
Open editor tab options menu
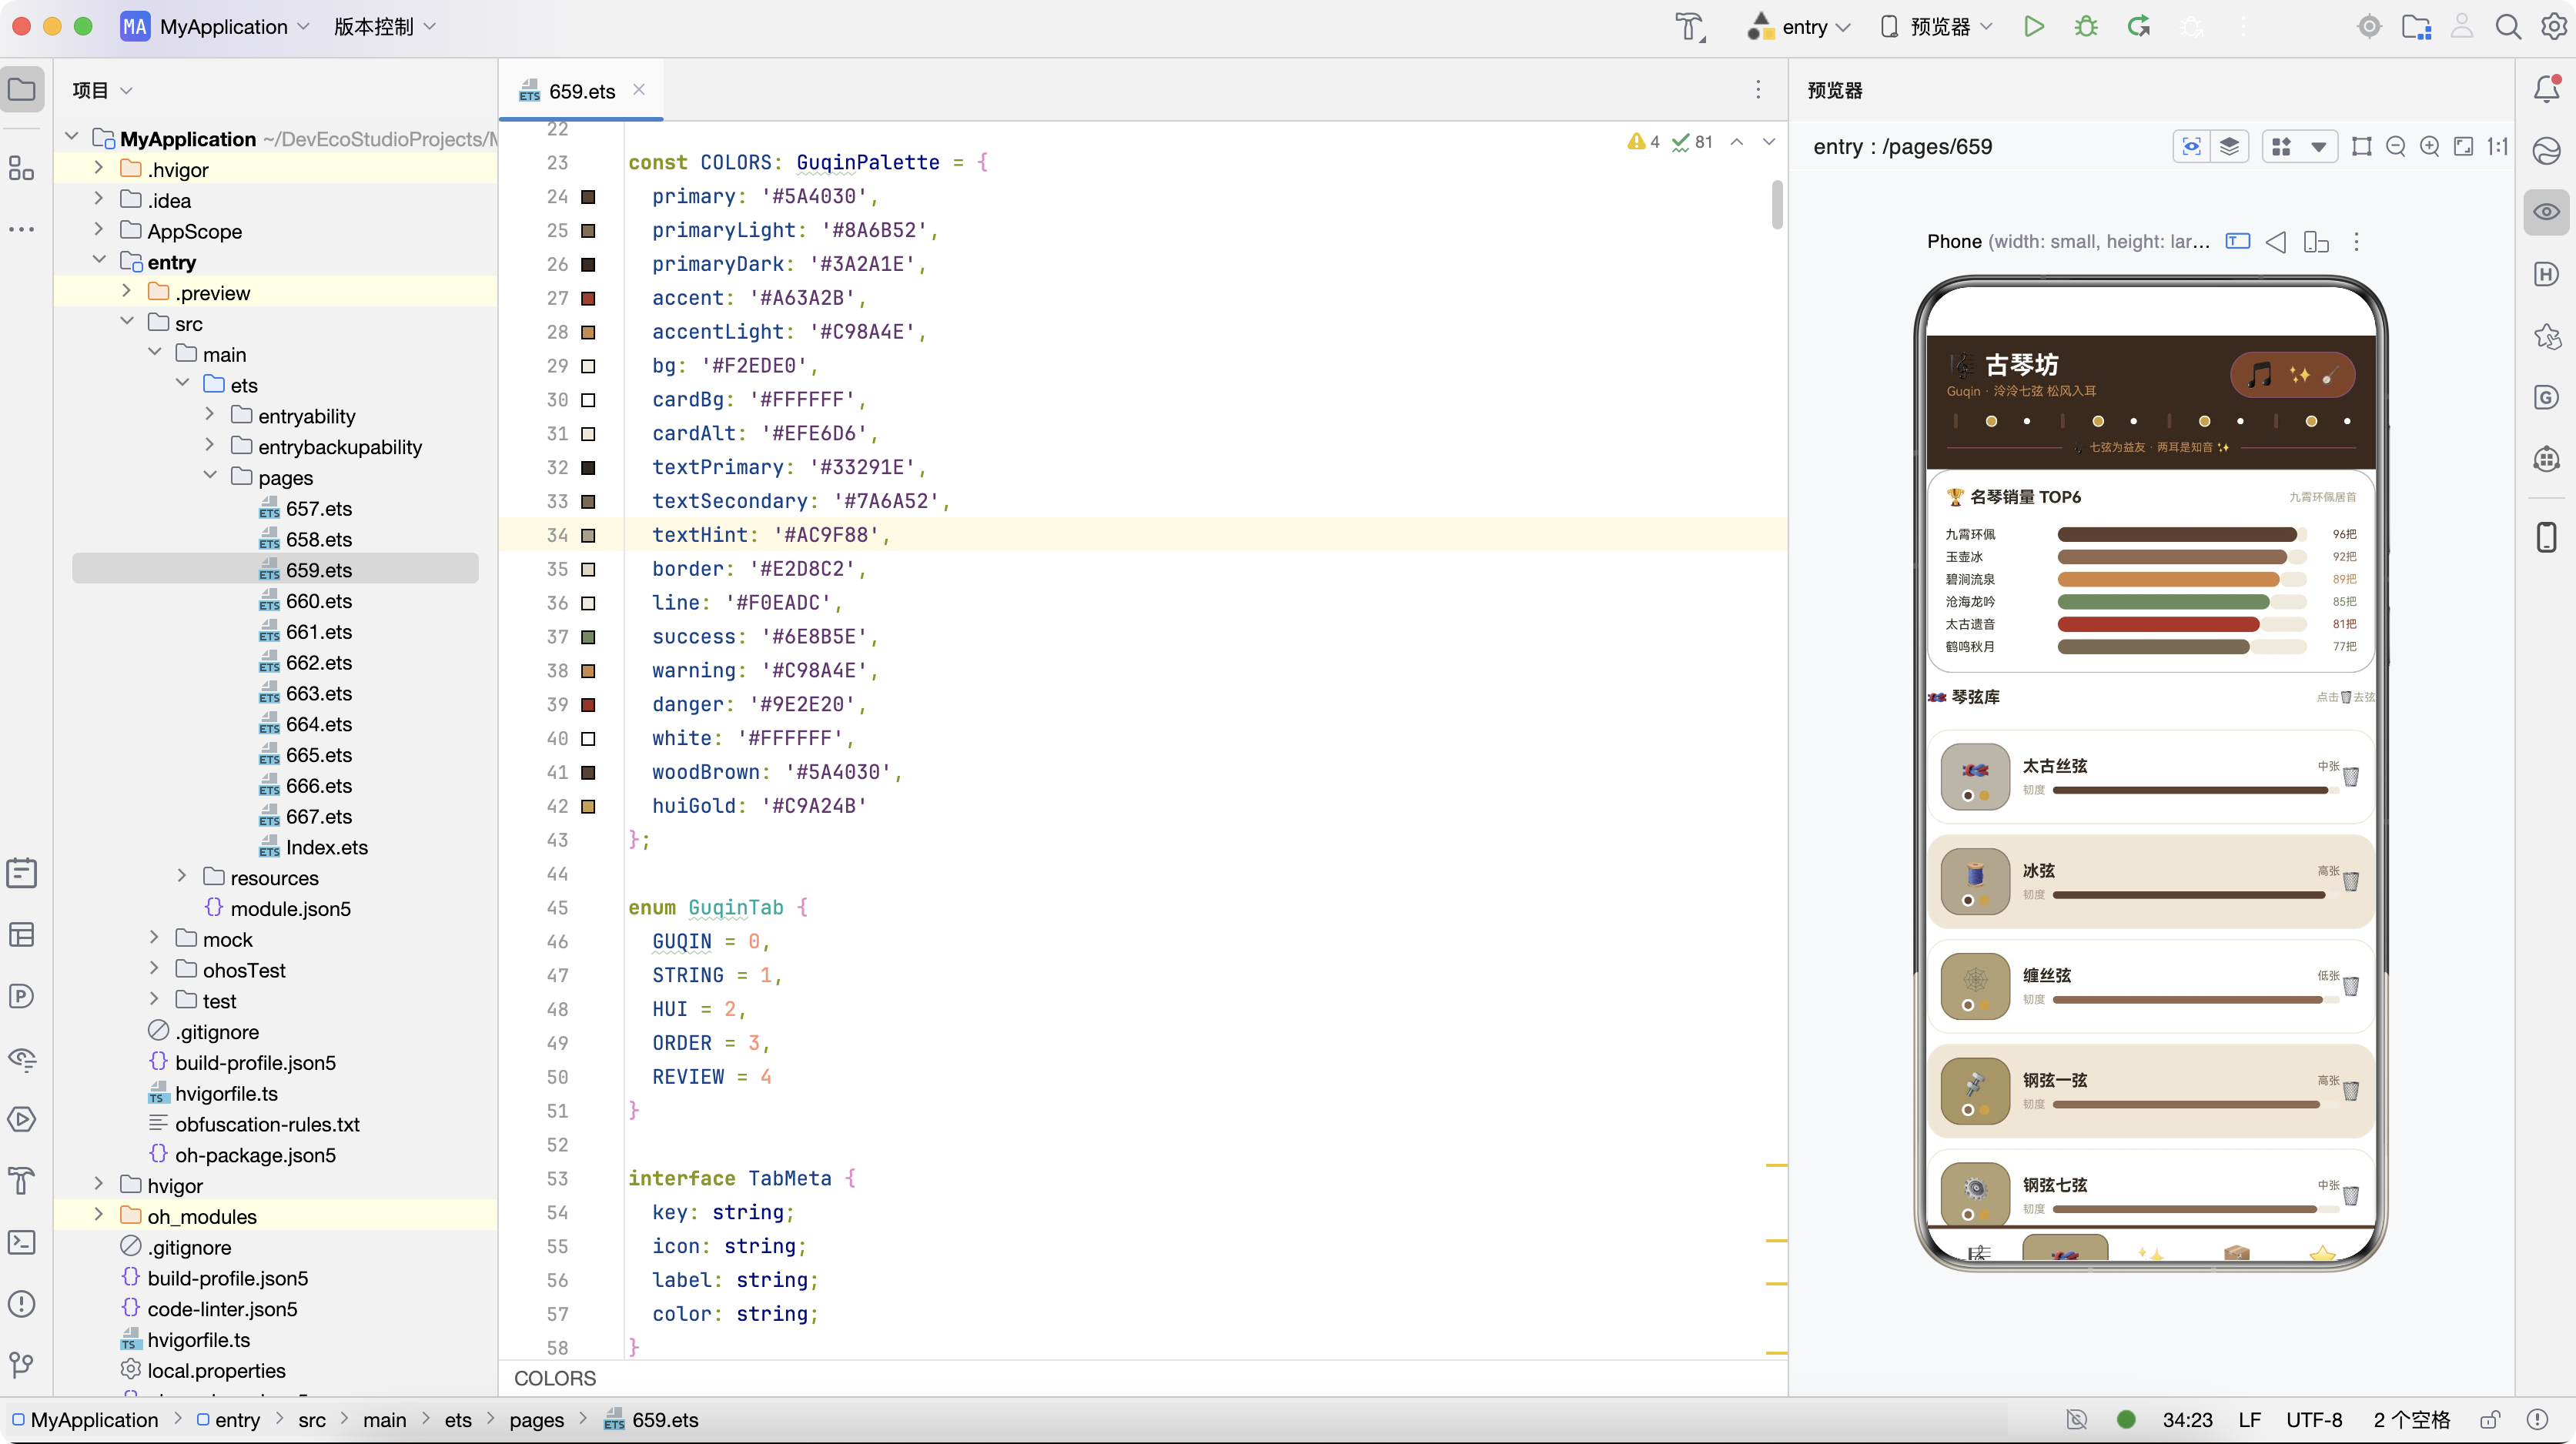[1758, 90]
